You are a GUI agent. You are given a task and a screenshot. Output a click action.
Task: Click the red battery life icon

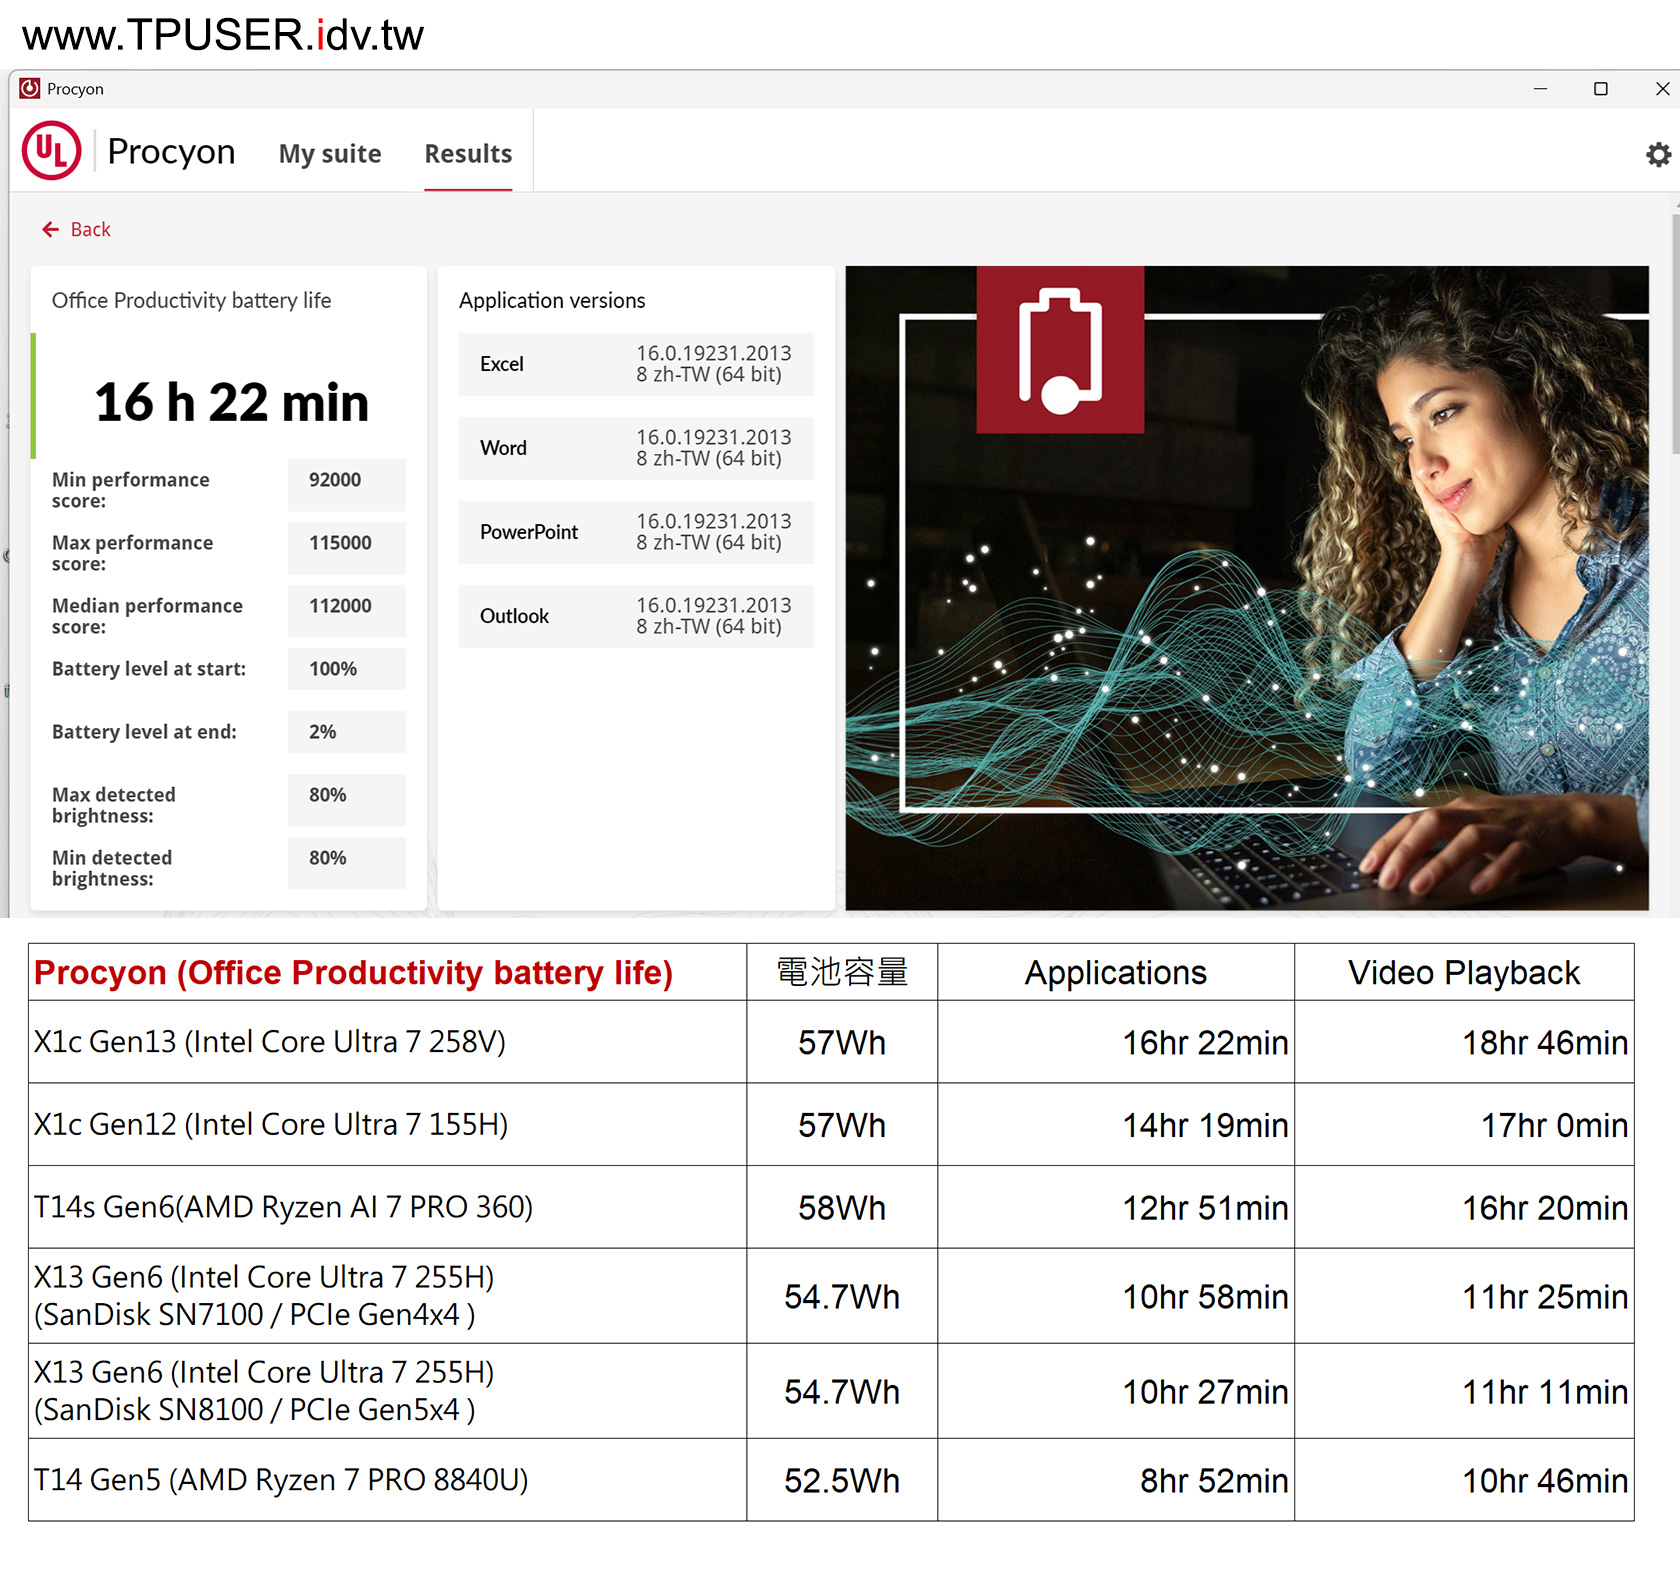tap(1059, 350)
